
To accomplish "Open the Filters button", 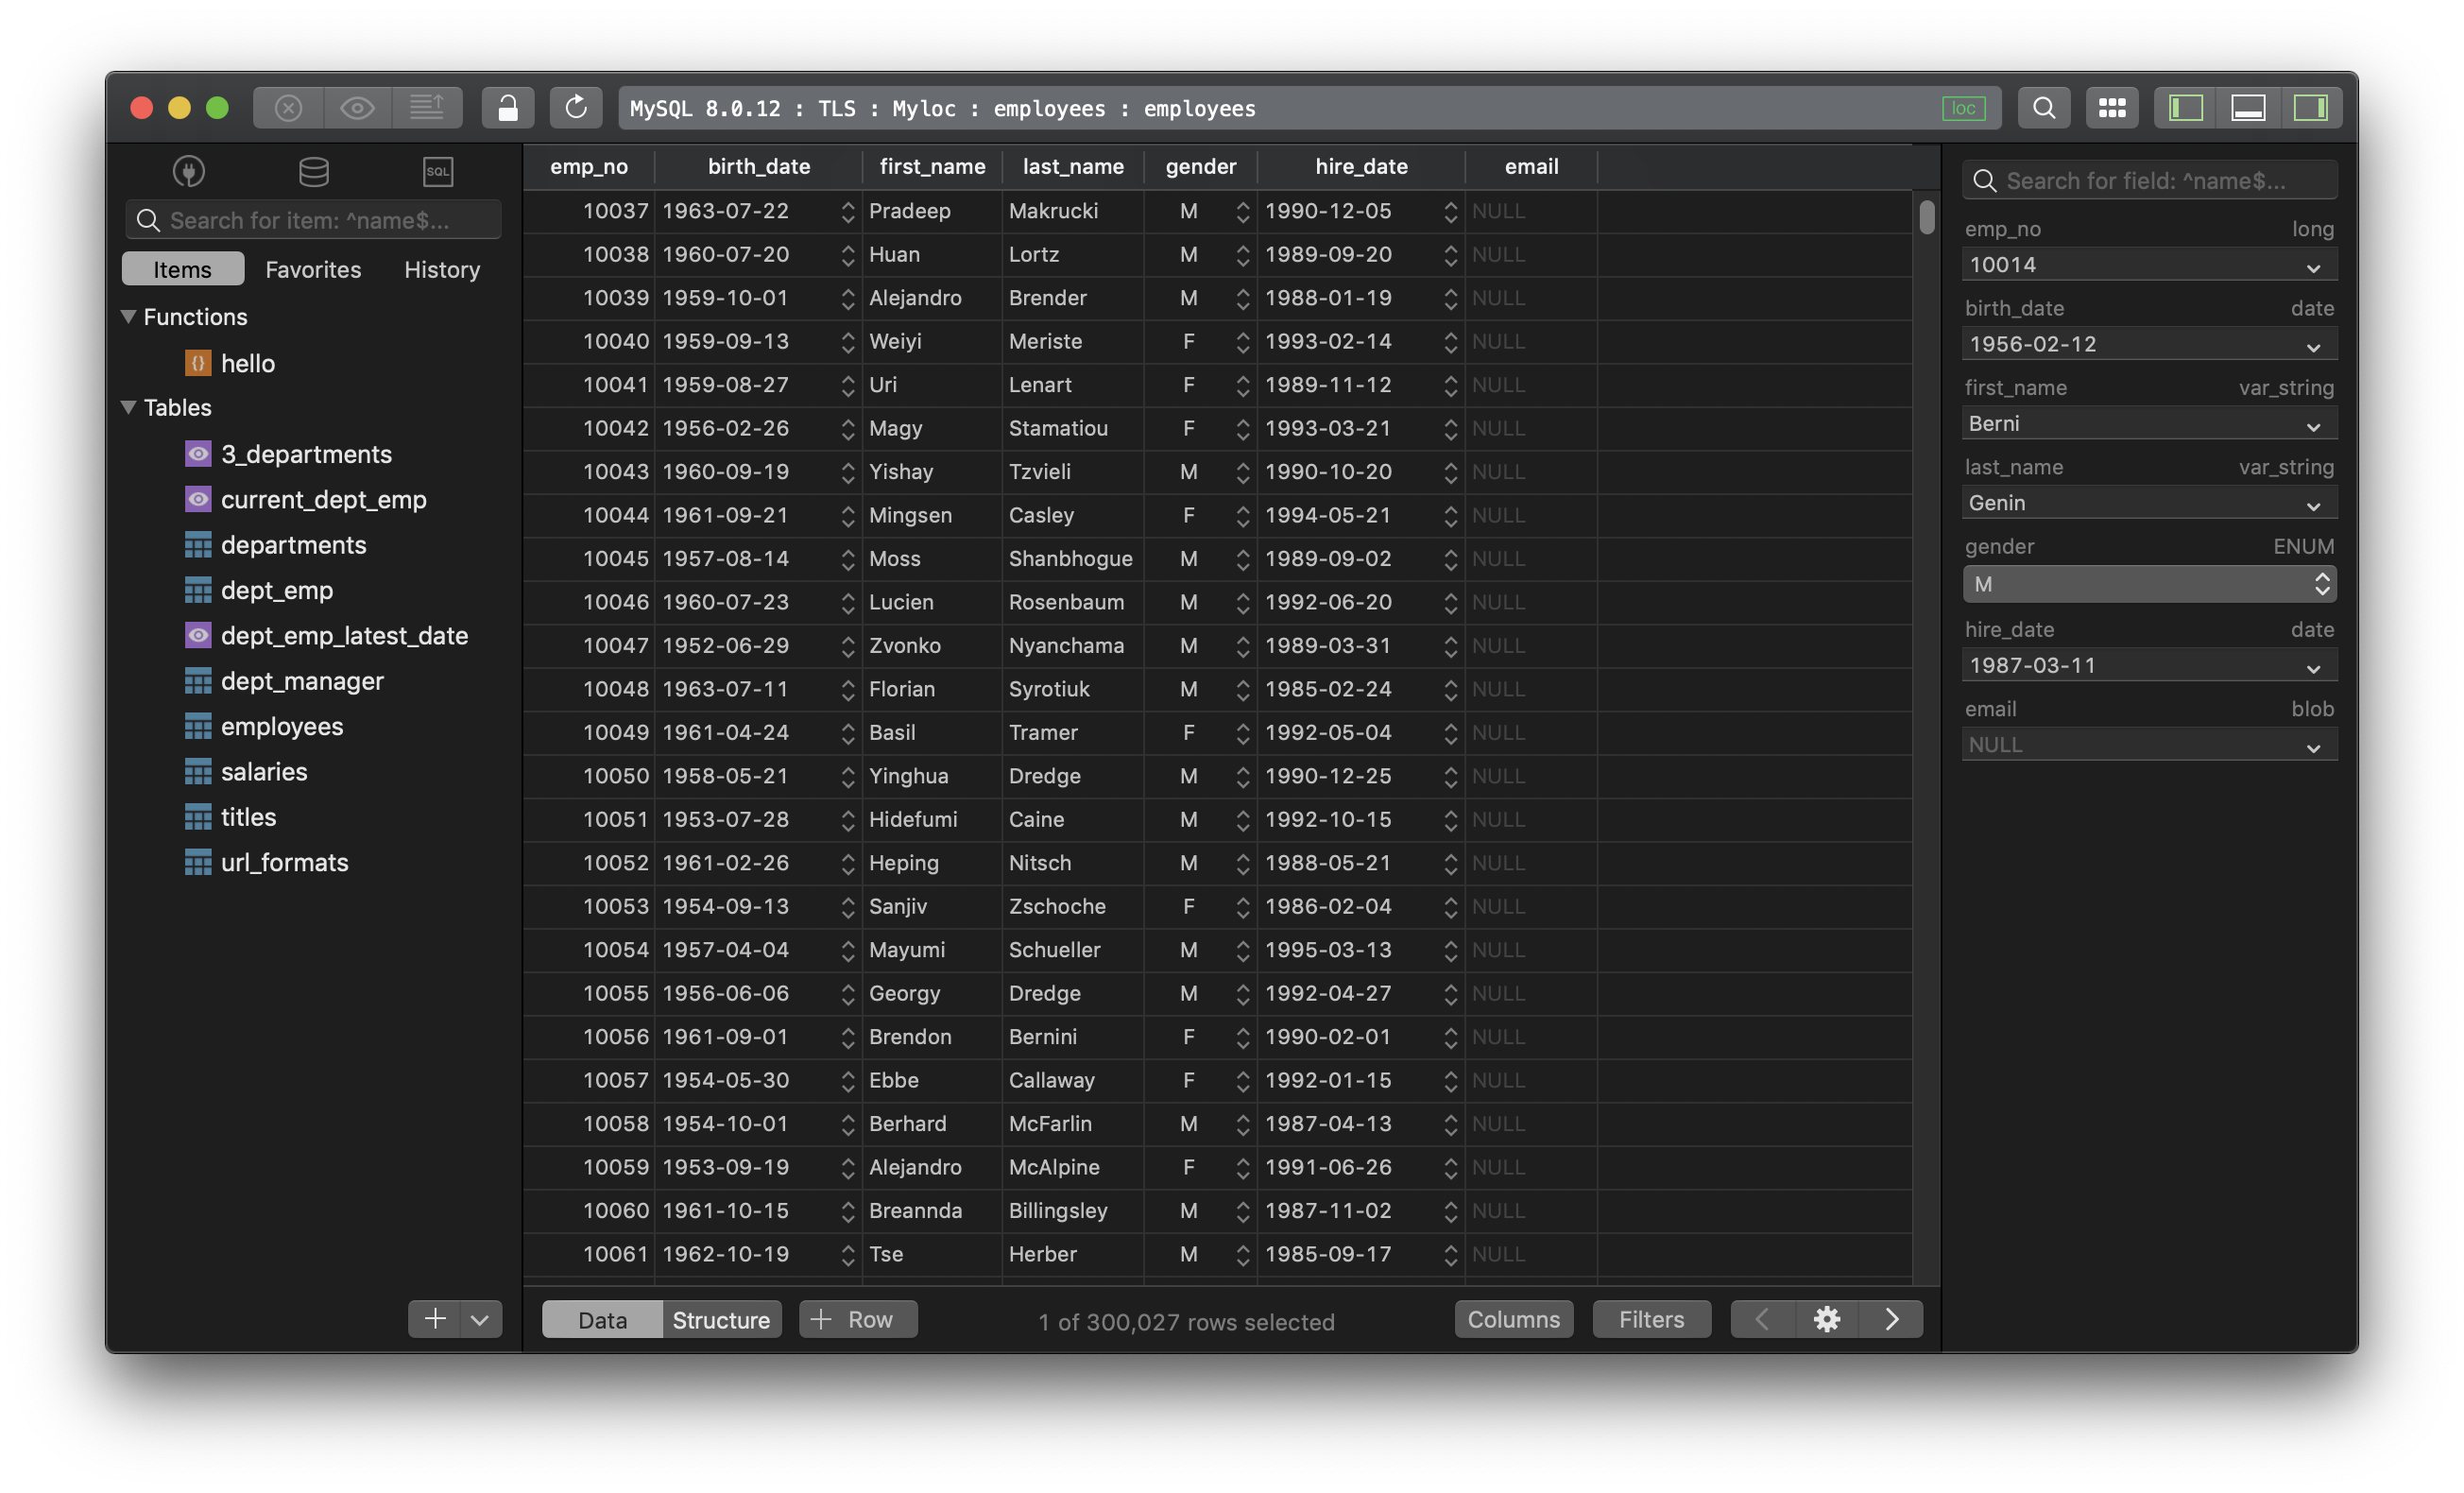I will tap(1652, 1319).
